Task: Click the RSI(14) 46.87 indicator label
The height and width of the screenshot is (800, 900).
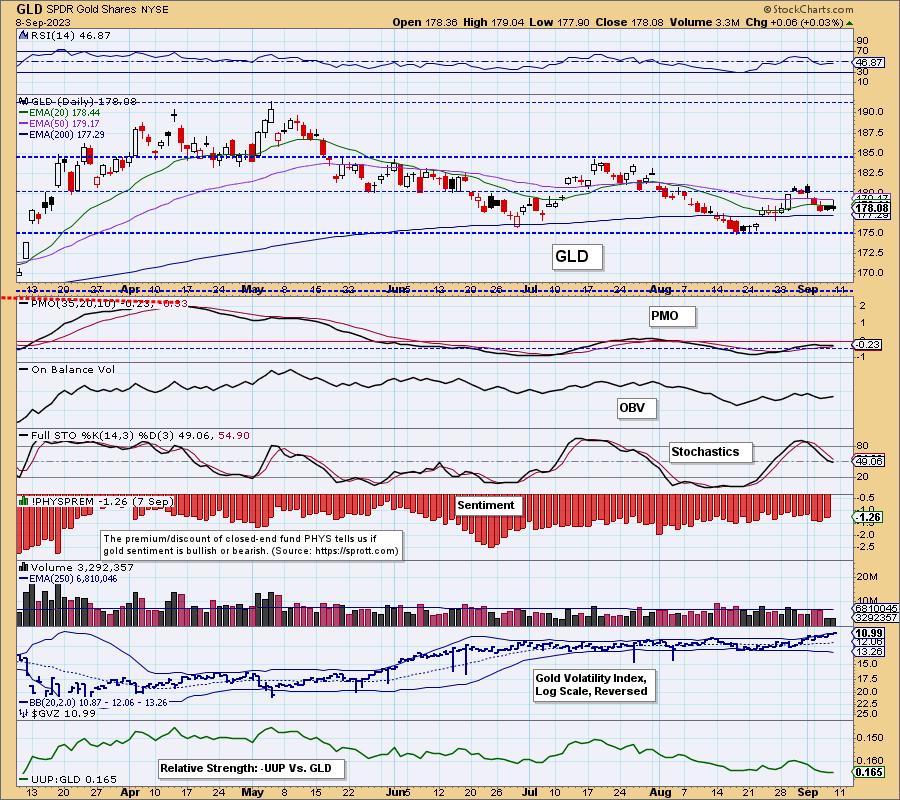Action: tap(71, 35)
